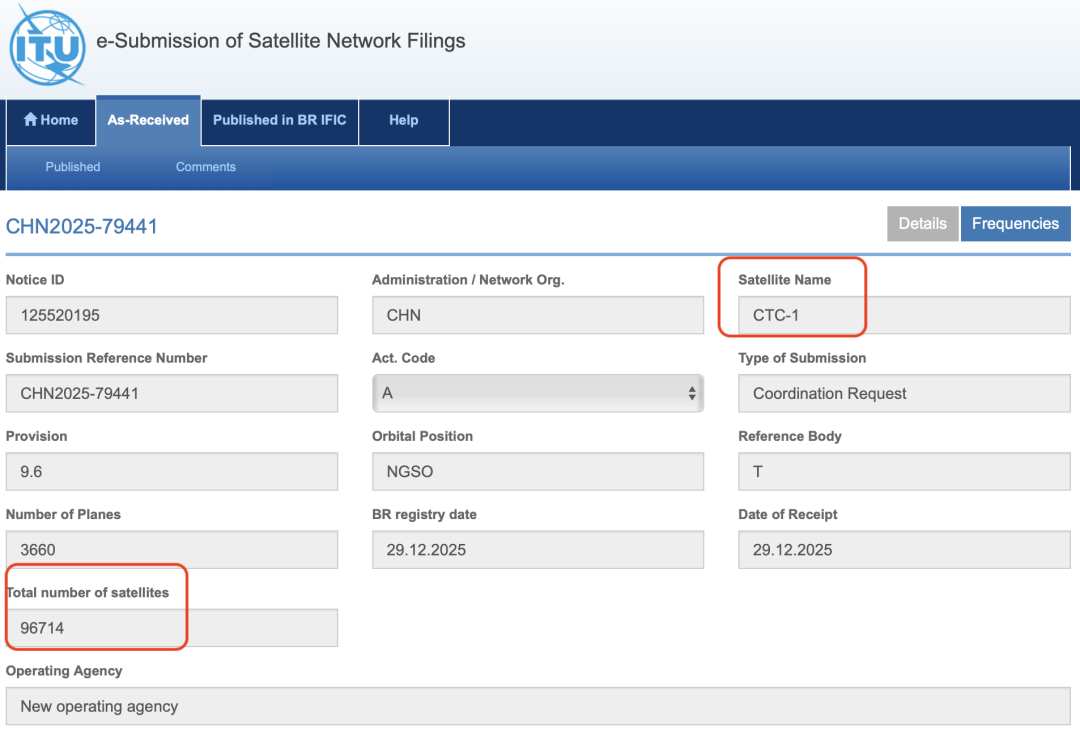Click the Type of Submission field
Viewport: 1080px width, 731px height.
pos(903,393)
